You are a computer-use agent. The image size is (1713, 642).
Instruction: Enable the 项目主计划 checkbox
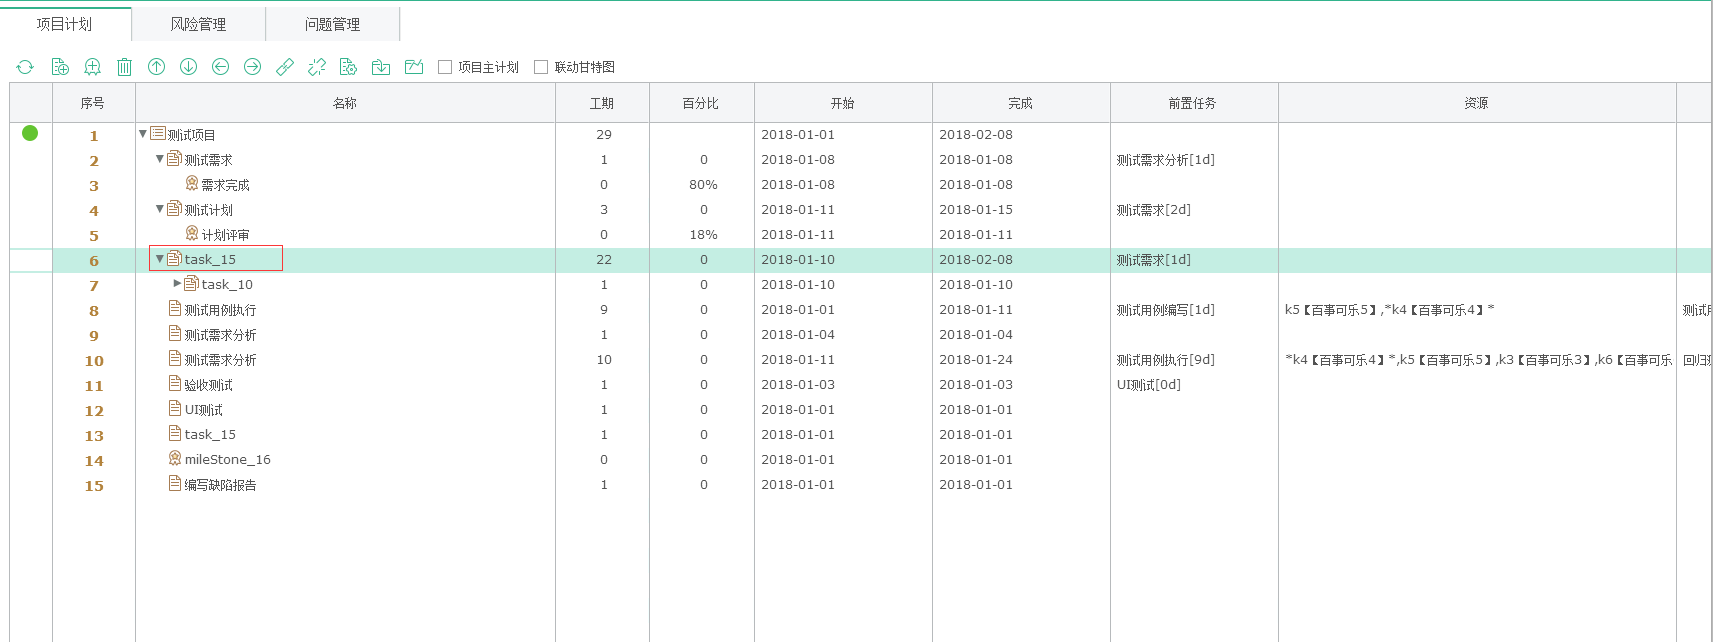[445, 67]
